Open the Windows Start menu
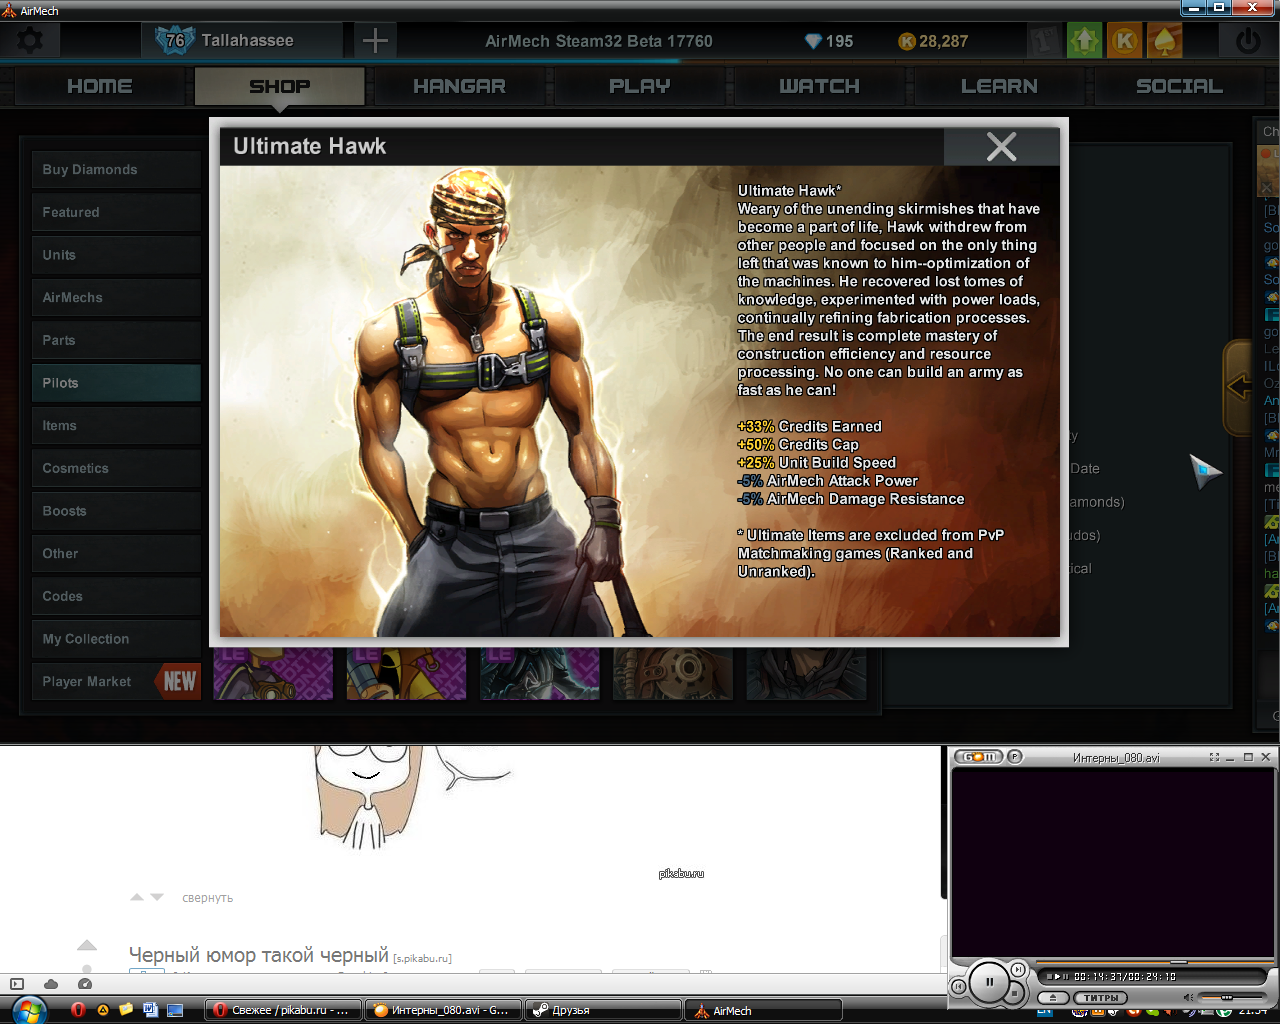Viewport: 1280px width, 1024px height. (x=29, y=1010)
